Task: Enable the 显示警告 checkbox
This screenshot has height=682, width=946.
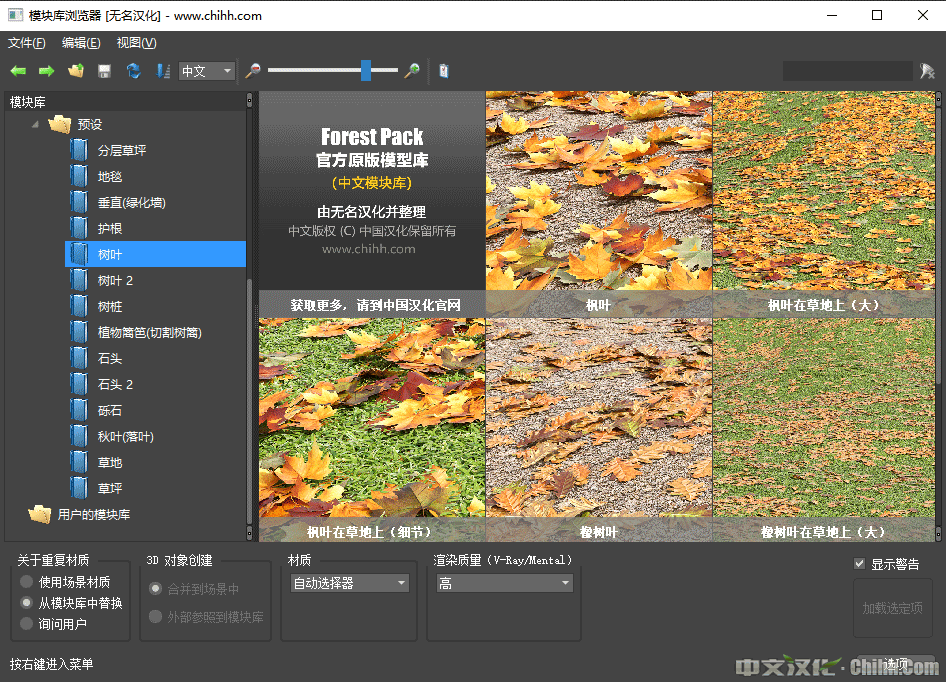Action: pos(859,564)
